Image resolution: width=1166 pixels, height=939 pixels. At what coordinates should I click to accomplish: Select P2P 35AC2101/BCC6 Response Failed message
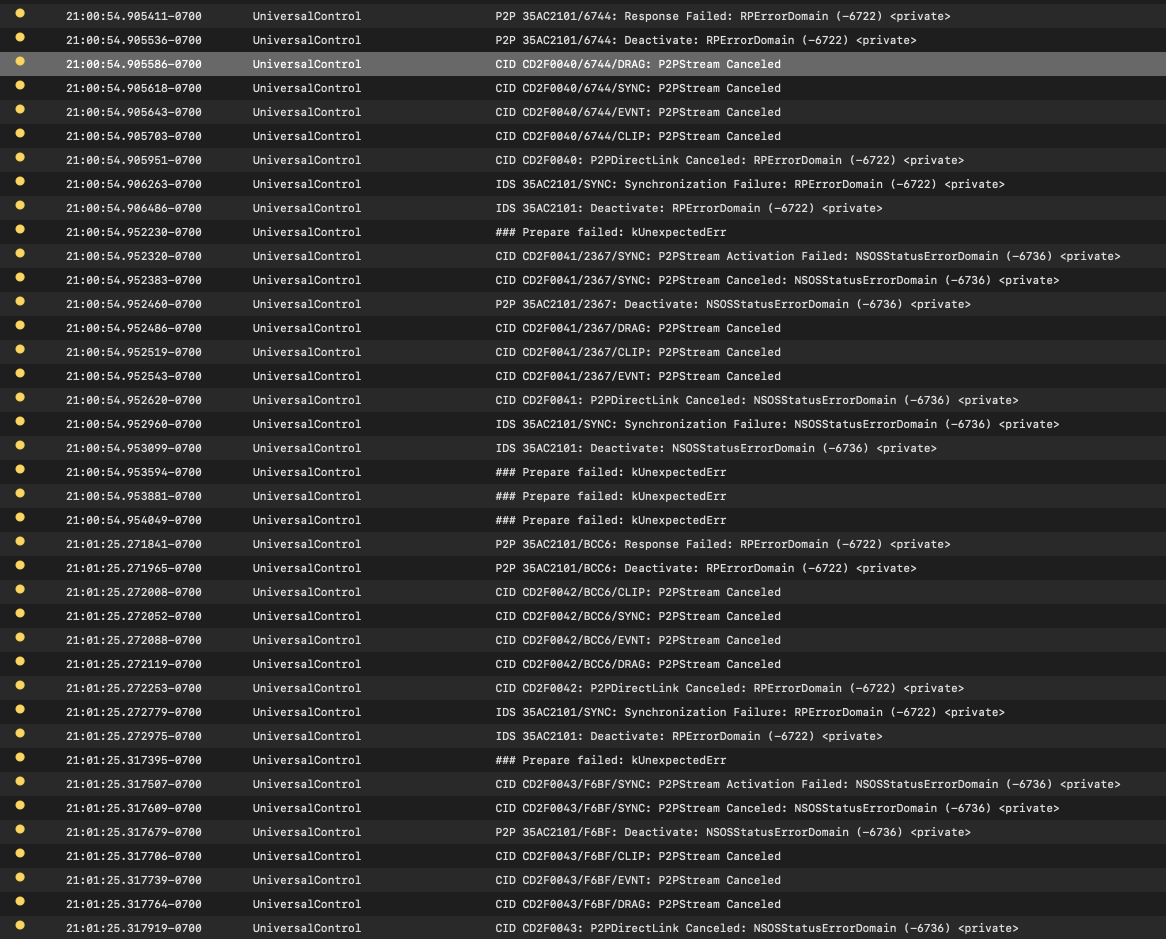tap(722, 544)
